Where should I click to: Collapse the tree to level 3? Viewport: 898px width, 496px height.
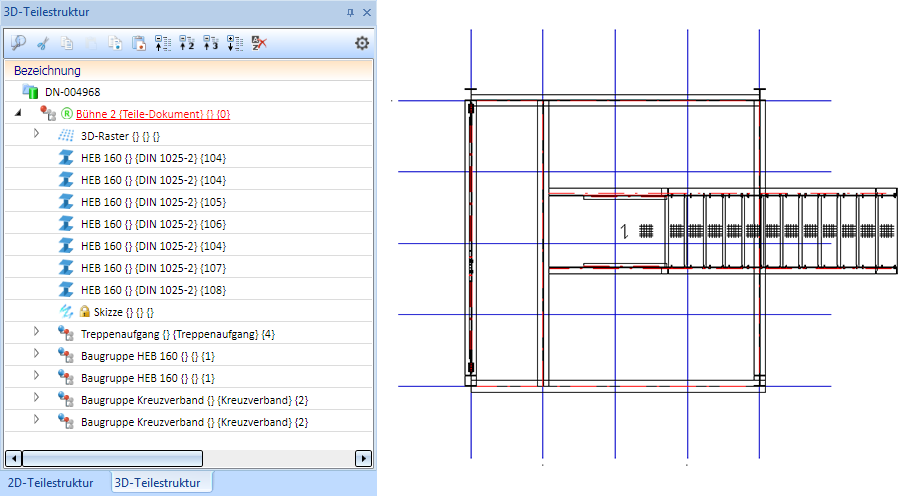click(x=210, y=43)
